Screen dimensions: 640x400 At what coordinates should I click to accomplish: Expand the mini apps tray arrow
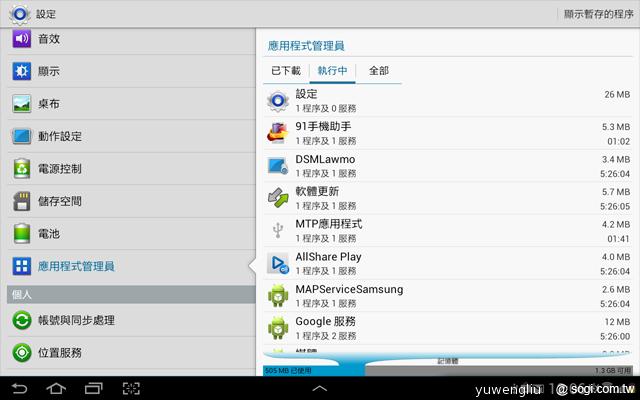coord(320,388)
